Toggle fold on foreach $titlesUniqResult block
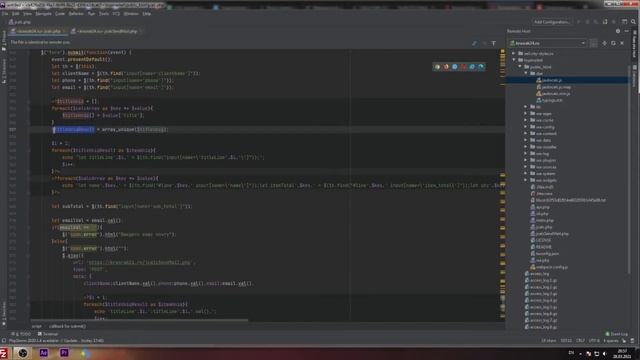The image size is (640, 360). [29, 150]
